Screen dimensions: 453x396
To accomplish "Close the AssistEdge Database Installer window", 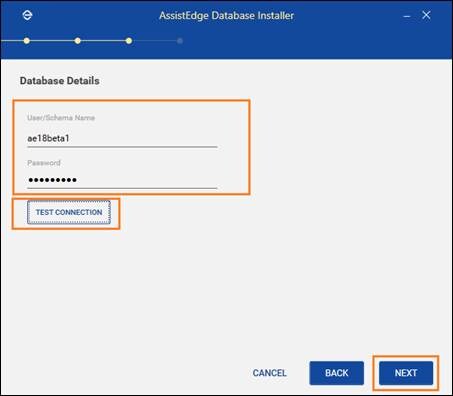I will coord(426,15).
